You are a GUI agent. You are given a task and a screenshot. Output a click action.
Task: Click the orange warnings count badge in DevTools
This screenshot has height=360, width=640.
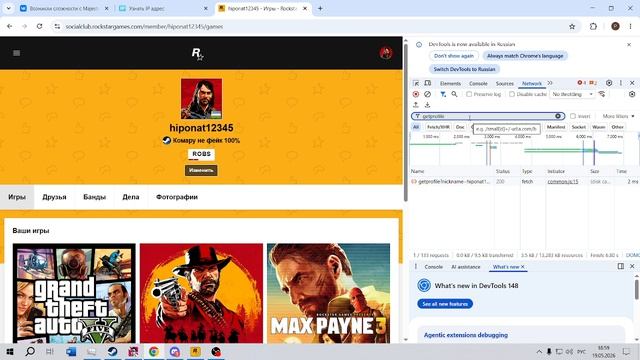pos(593,83)
